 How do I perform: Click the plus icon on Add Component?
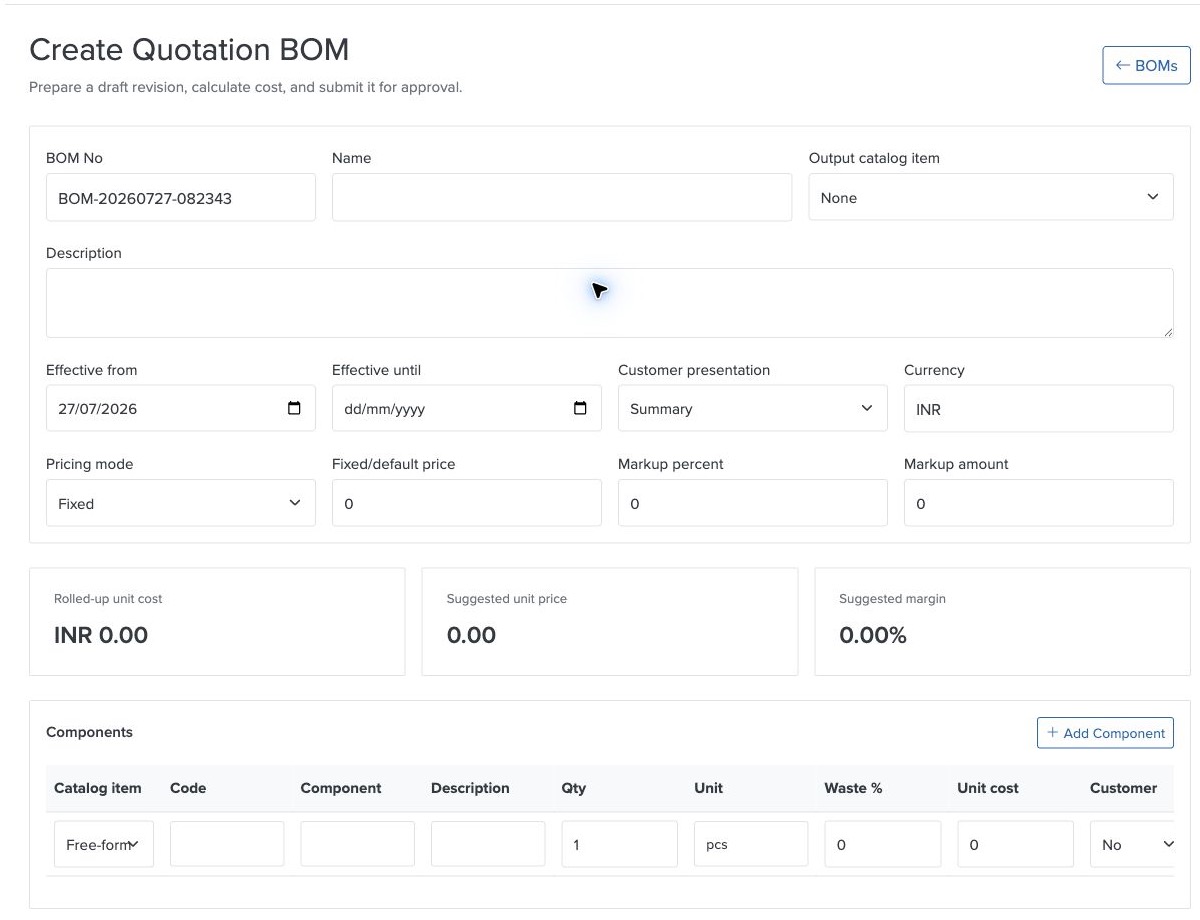(1052, 733)
